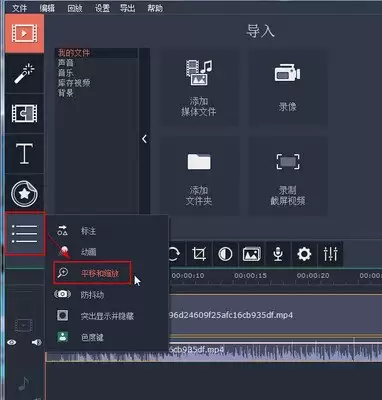Open the More tools list icon
Viewport: 382px width, 400px height.
[25, 234]
